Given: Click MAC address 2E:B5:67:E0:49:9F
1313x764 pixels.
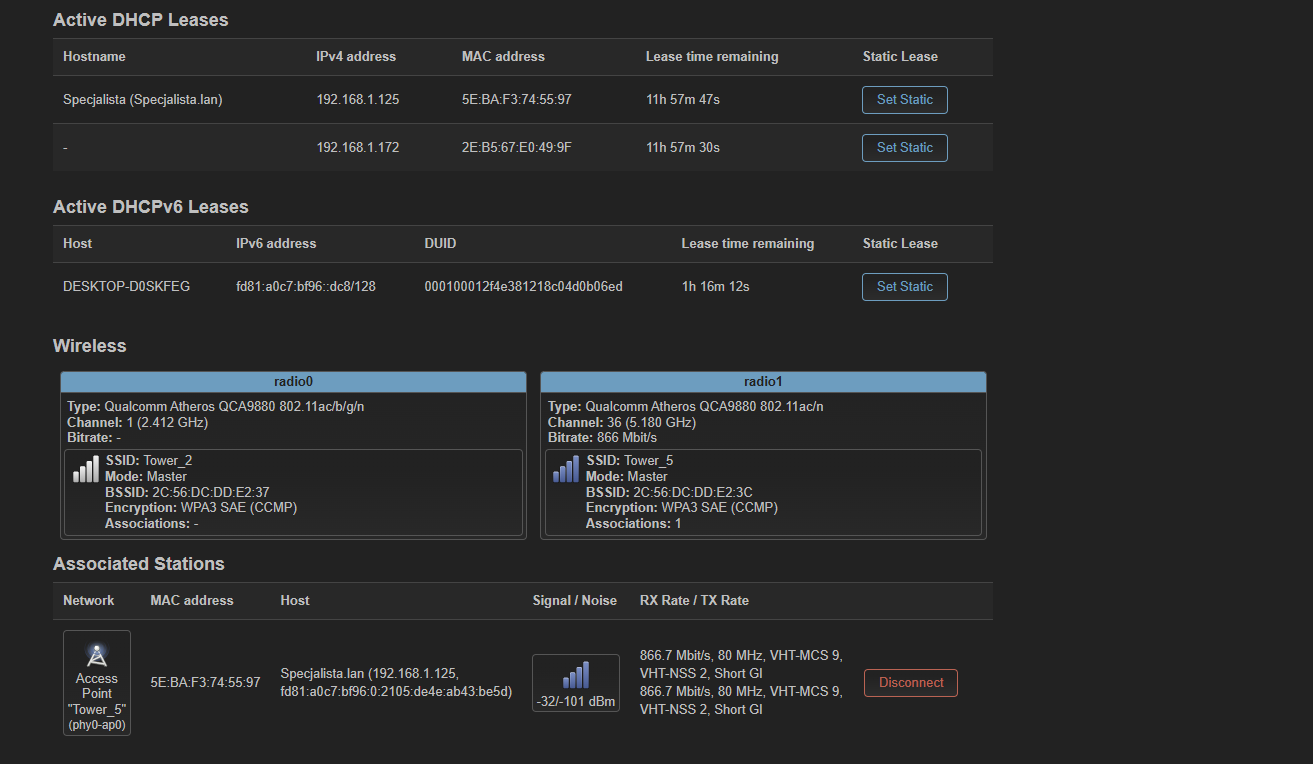Looking at the screenshot, I should point(517,148).
